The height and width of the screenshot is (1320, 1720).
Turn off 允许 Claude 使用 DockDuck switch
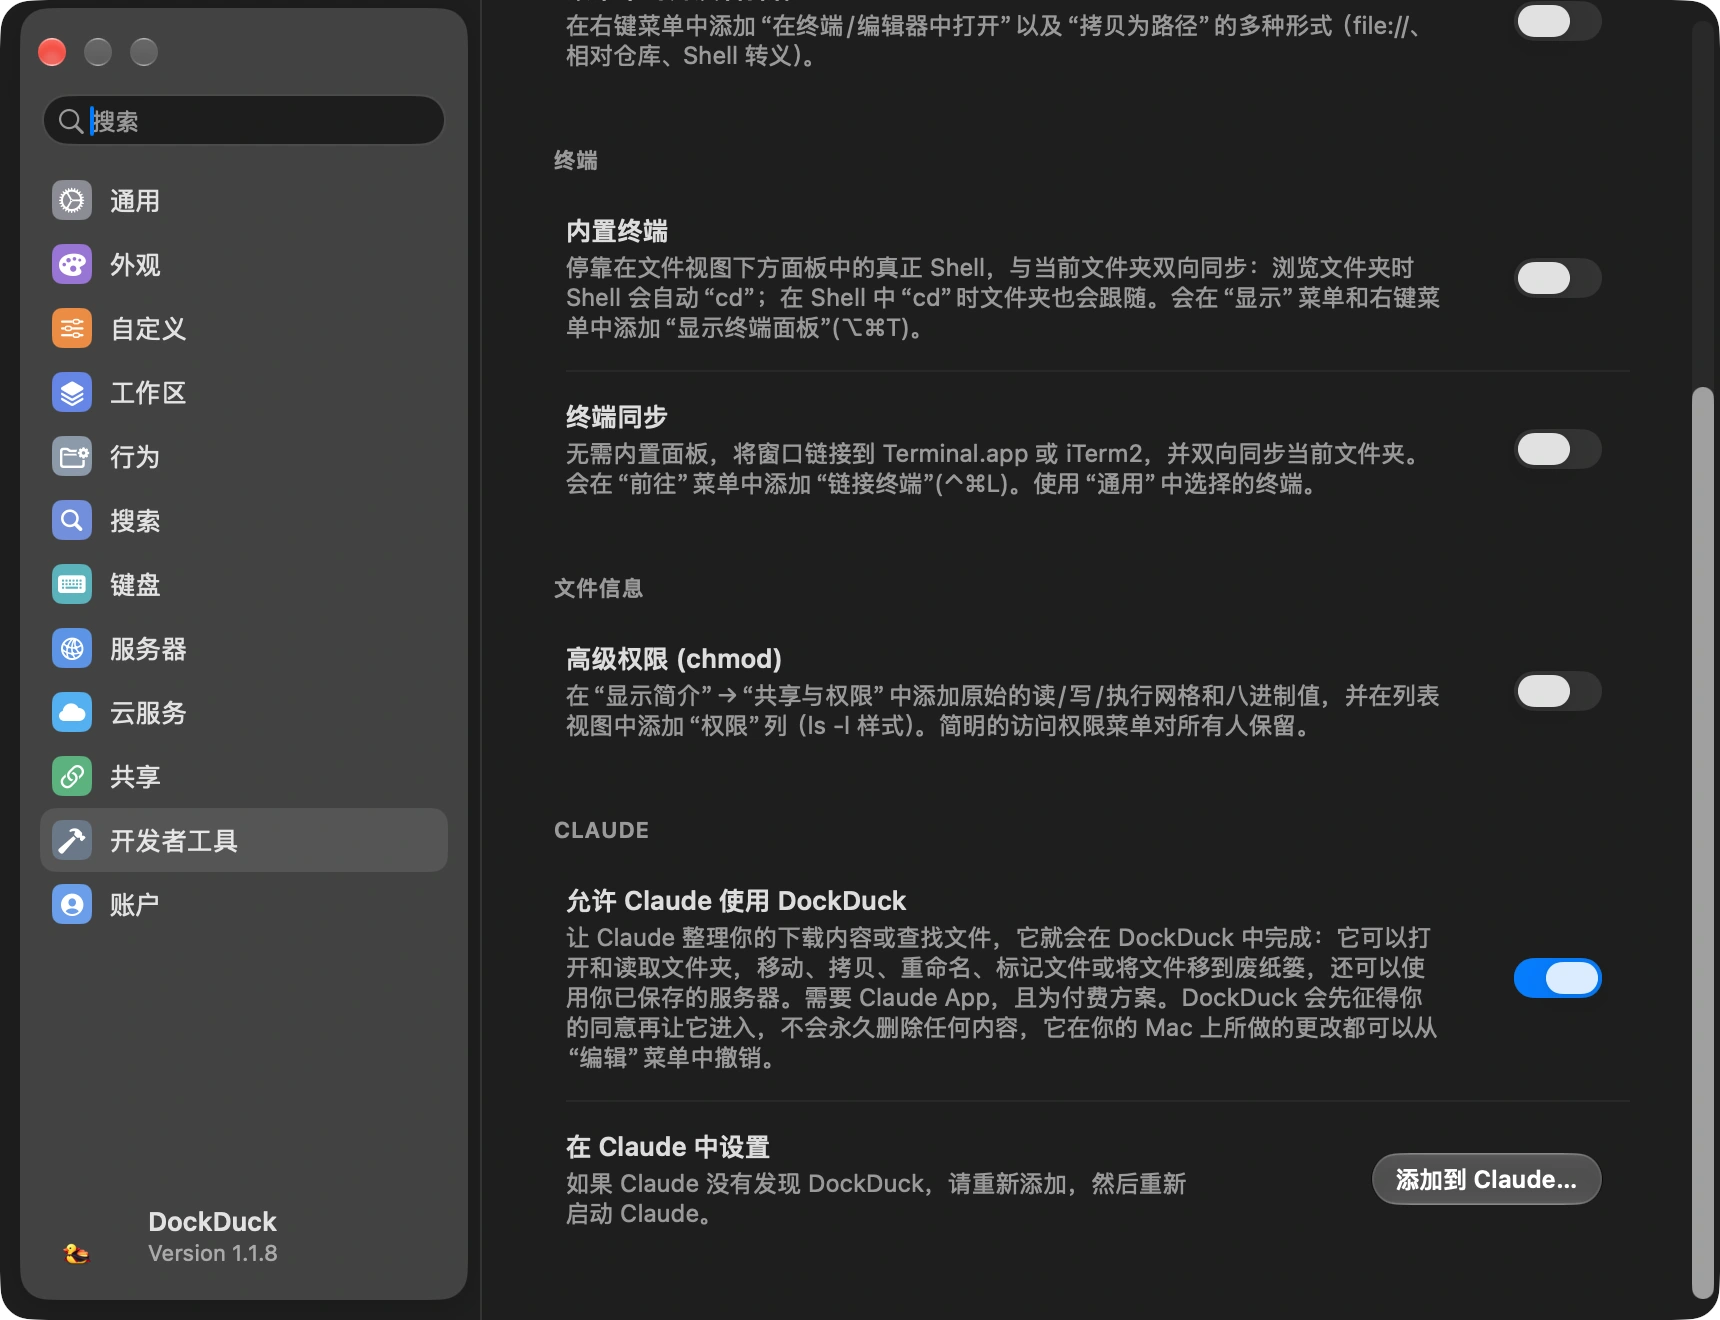(1557, 978)
